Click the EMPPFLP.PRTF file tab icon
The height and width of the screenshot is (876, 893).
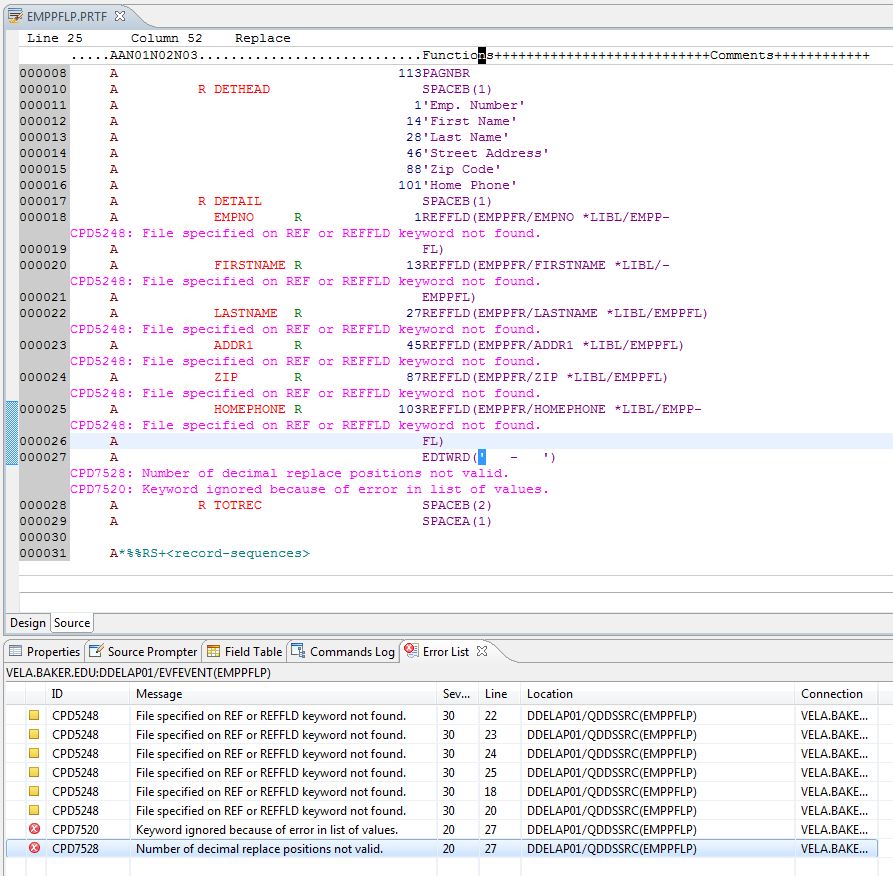pos(15,16)
